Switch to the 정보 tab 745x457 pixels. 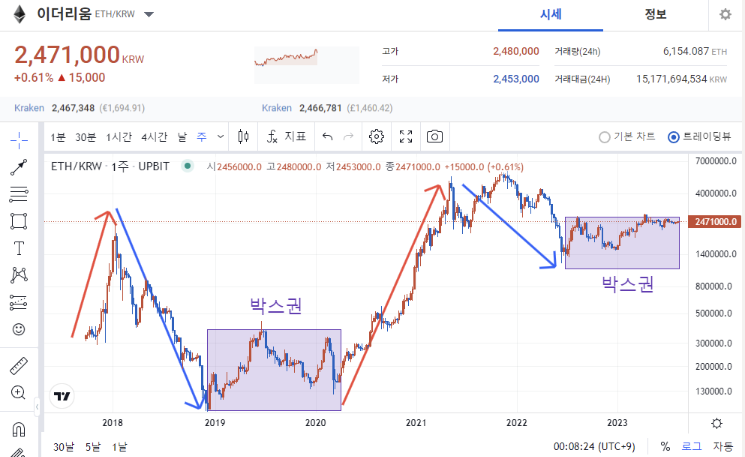(655, 15)
